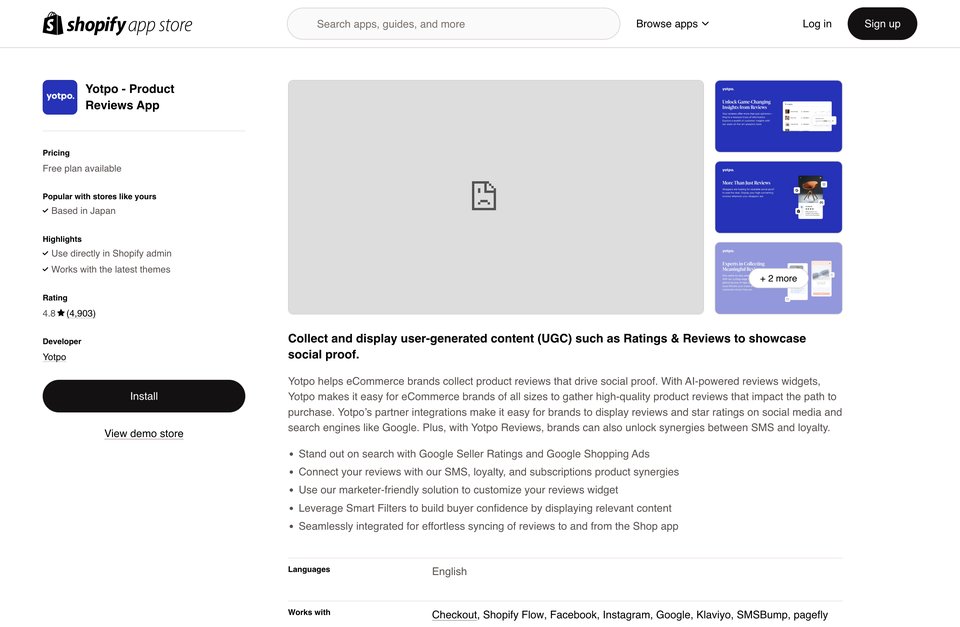This screenshot has height=627, width=960.
Task: Click the Collect and display UGC headline
Action: click(x=547, y=347)
